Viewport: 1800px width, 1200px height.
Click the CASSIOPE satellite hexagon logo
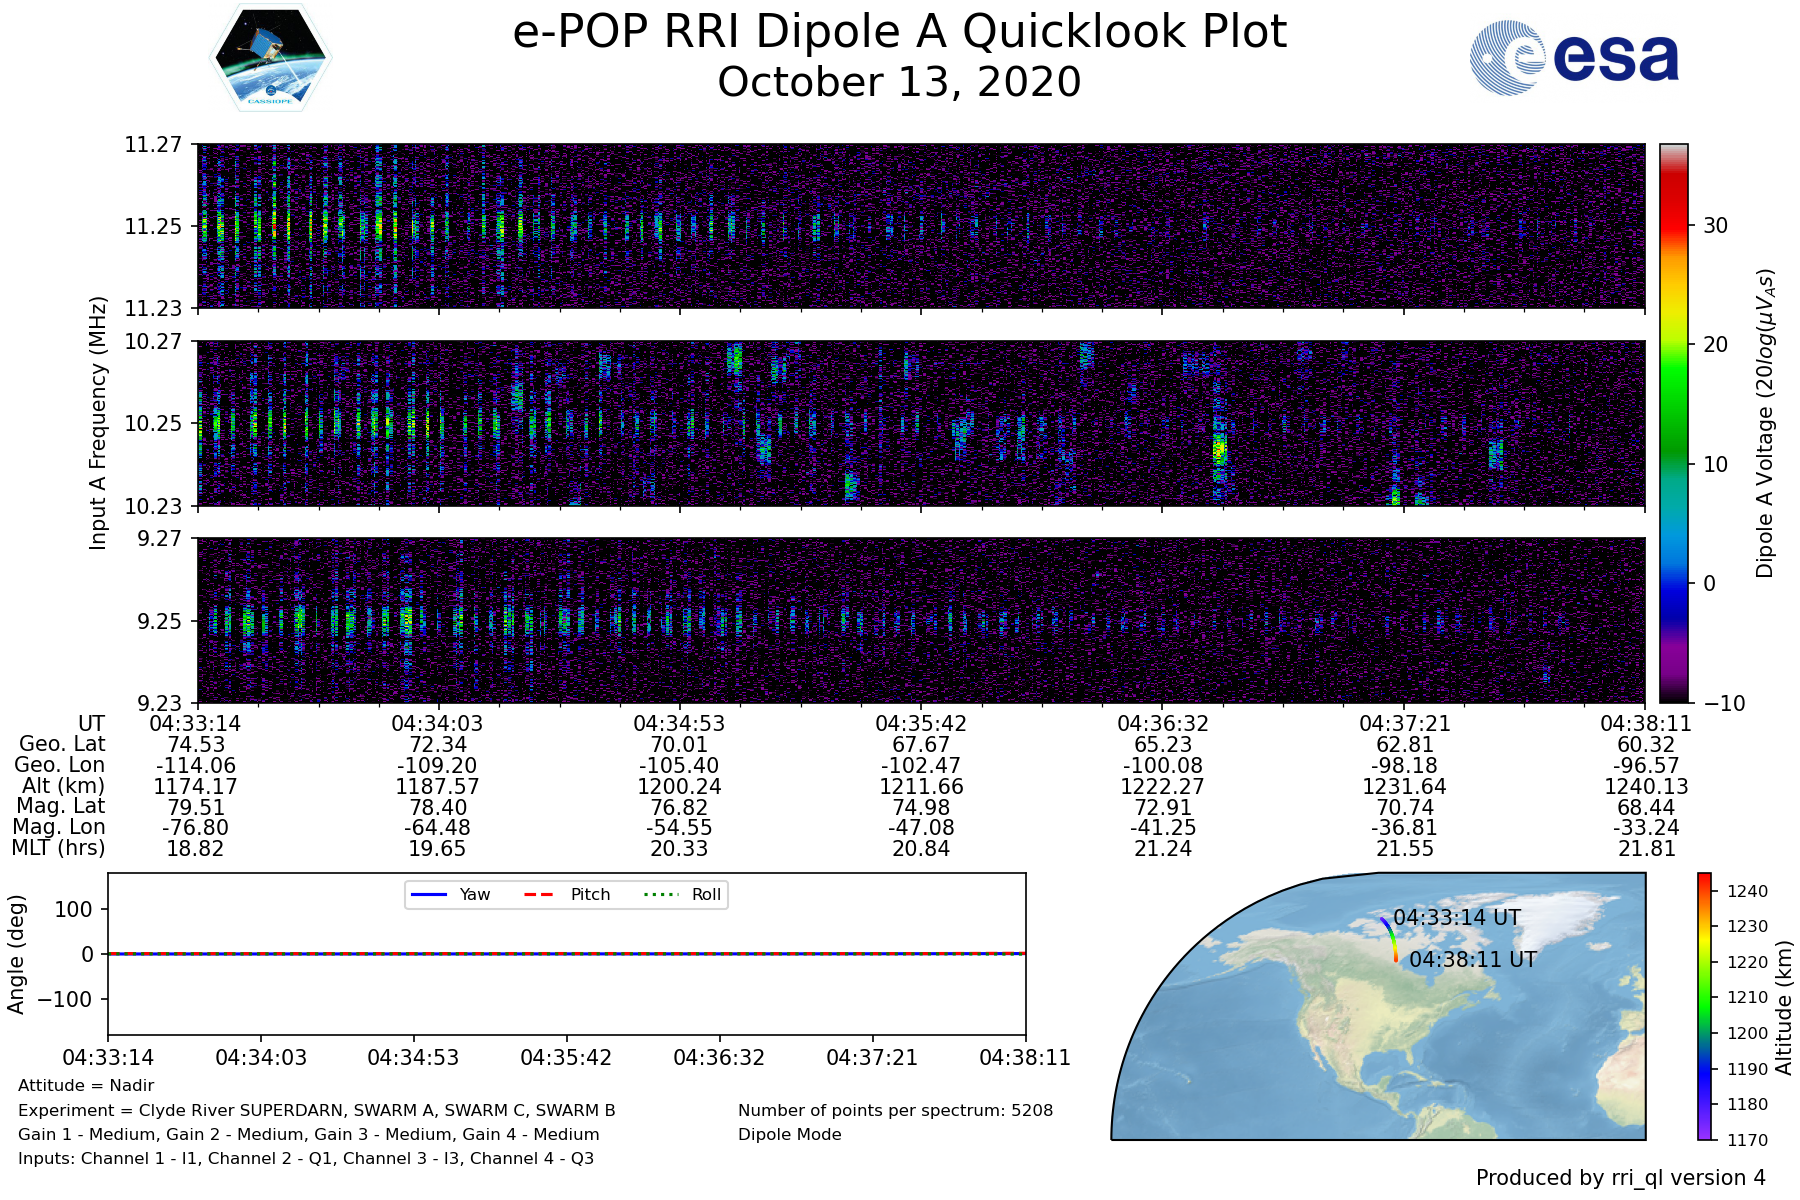tap(271, 57)
